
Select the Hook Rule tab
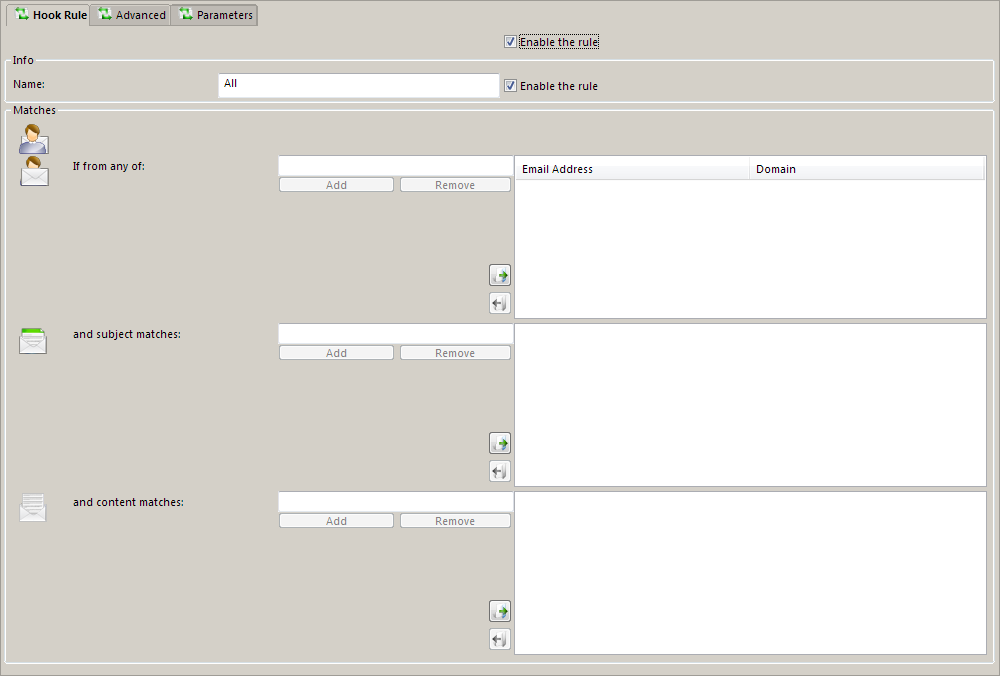[50, 15]
